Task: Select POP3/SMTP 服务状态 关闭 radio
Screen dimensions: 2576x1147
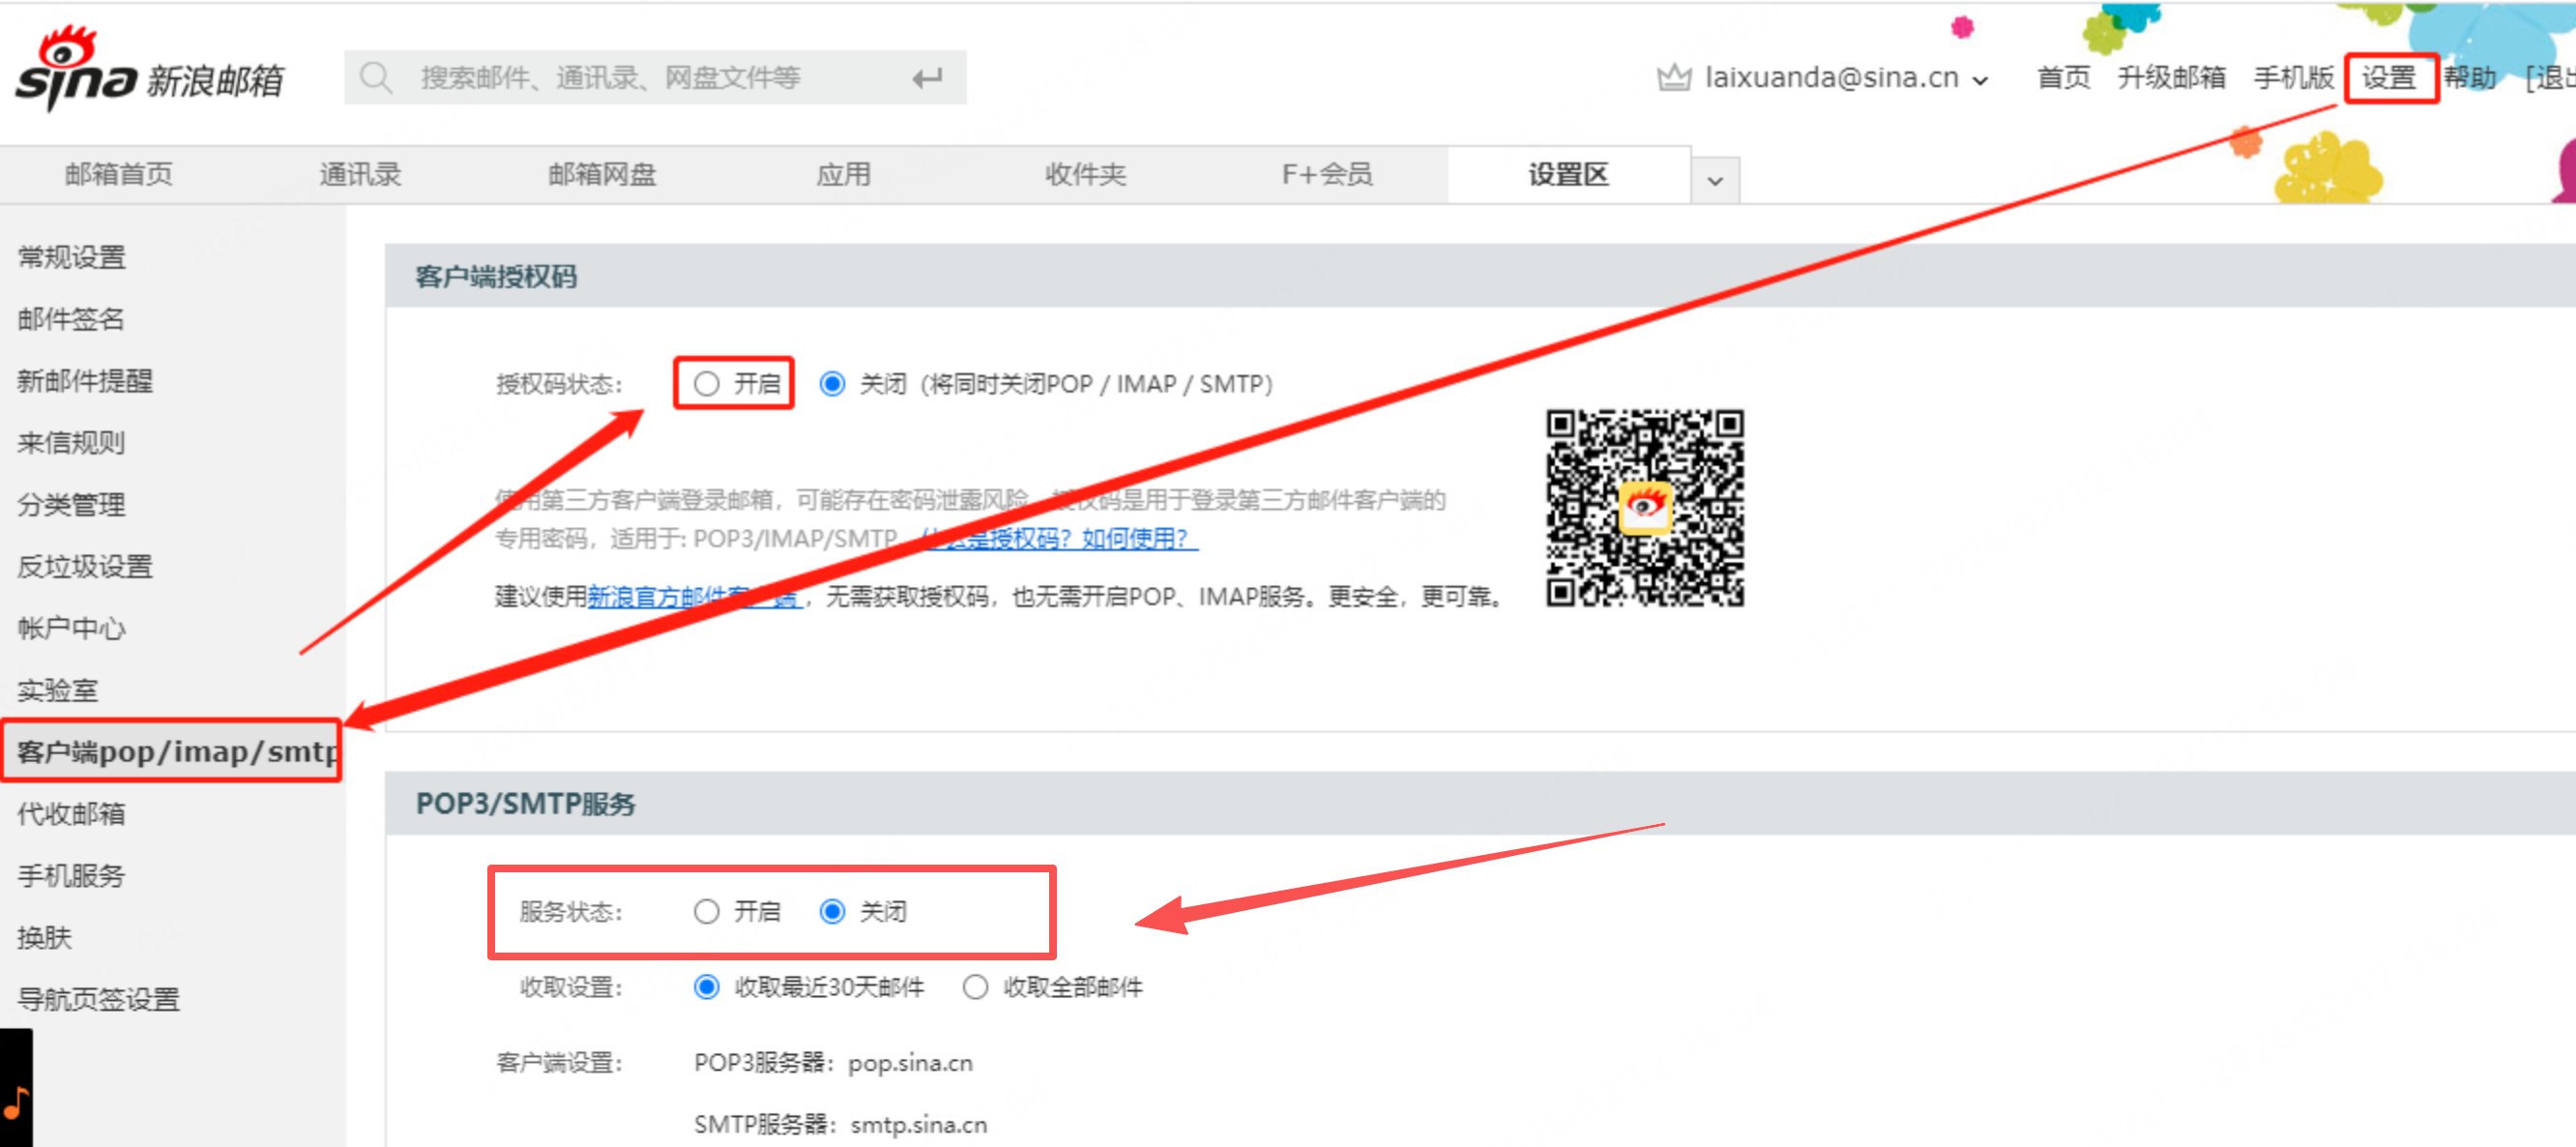Action: point(832,911)
